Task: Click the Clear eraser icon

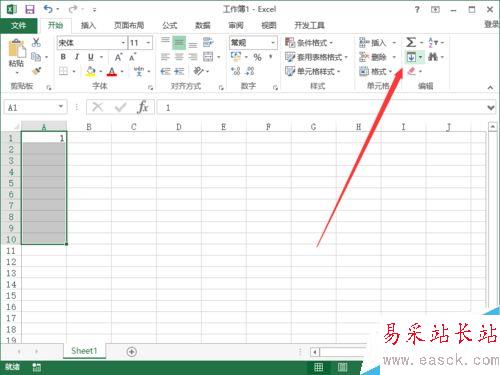Action: pos(412,71)
